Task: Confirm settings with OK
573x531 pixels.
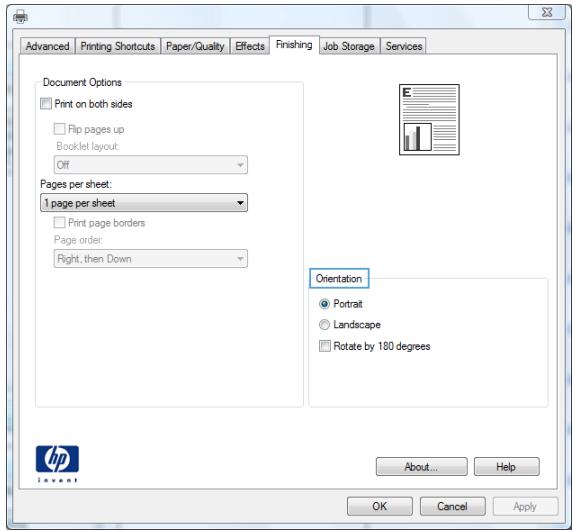Action: [x=380, y=507]
